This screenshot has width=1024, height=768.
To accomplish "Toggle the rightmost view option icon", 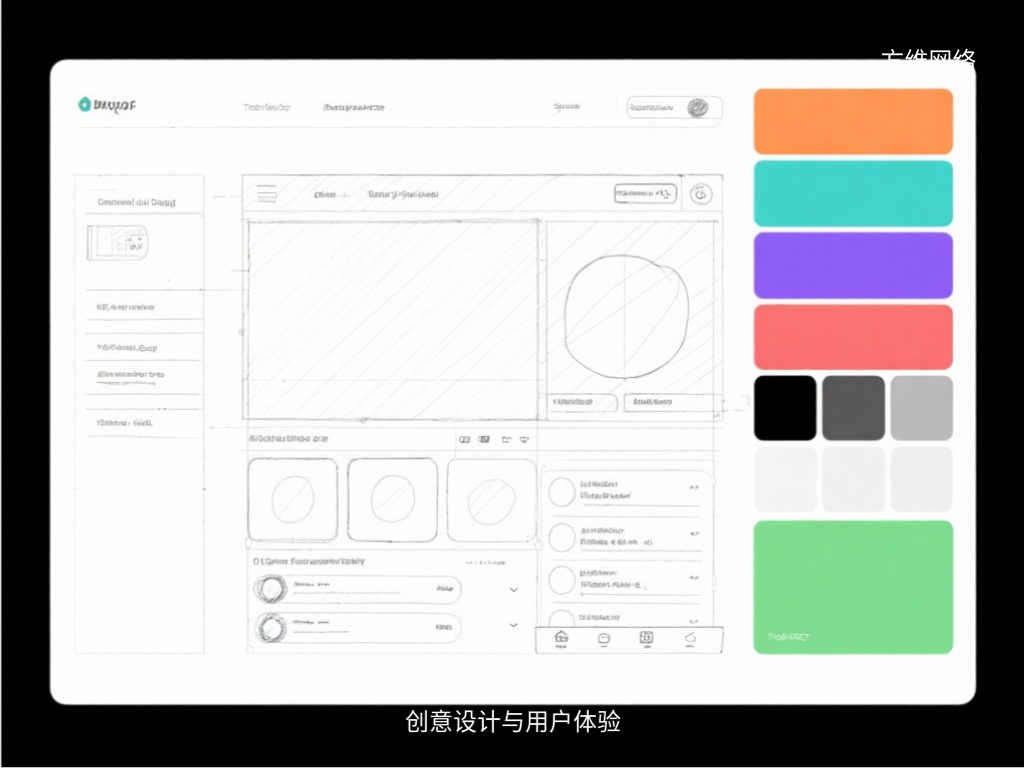I will point(524,438).
